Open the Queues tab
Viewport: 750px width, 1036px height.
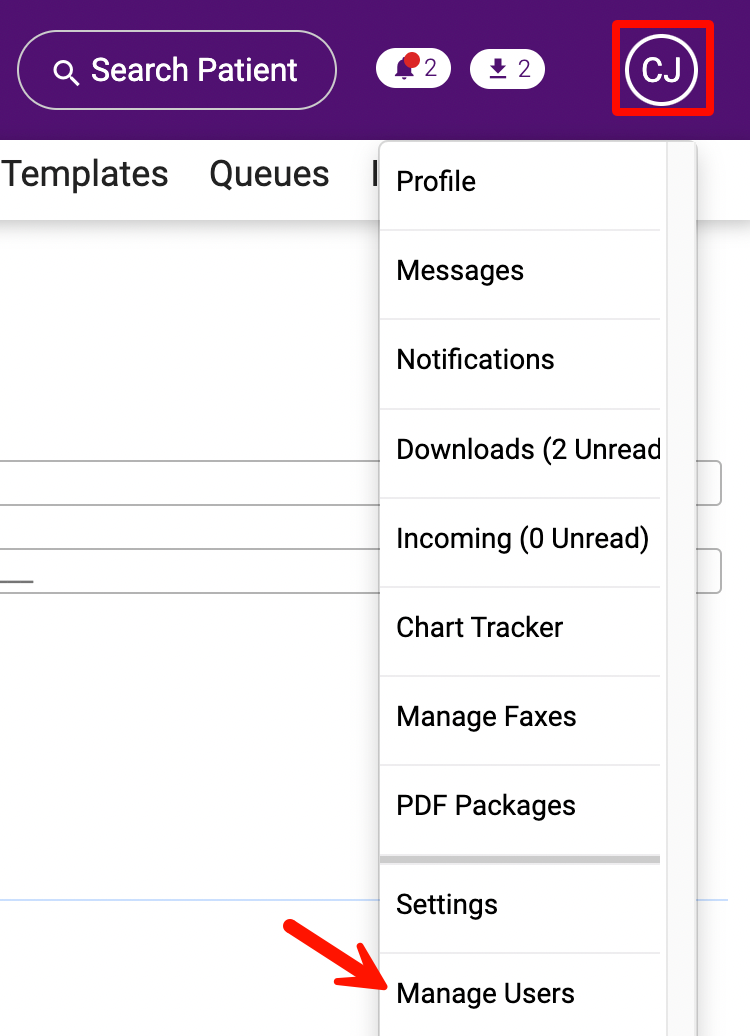(269, 174)
